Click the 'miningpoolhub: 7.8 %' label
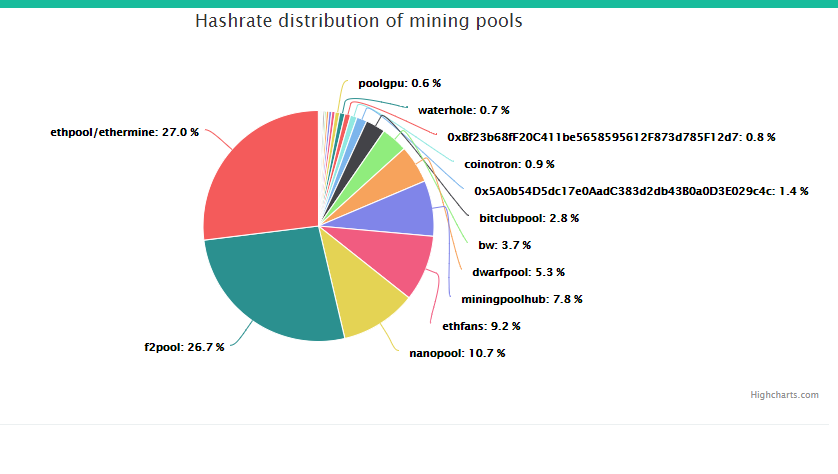838x474 pixels. point(522,299)
